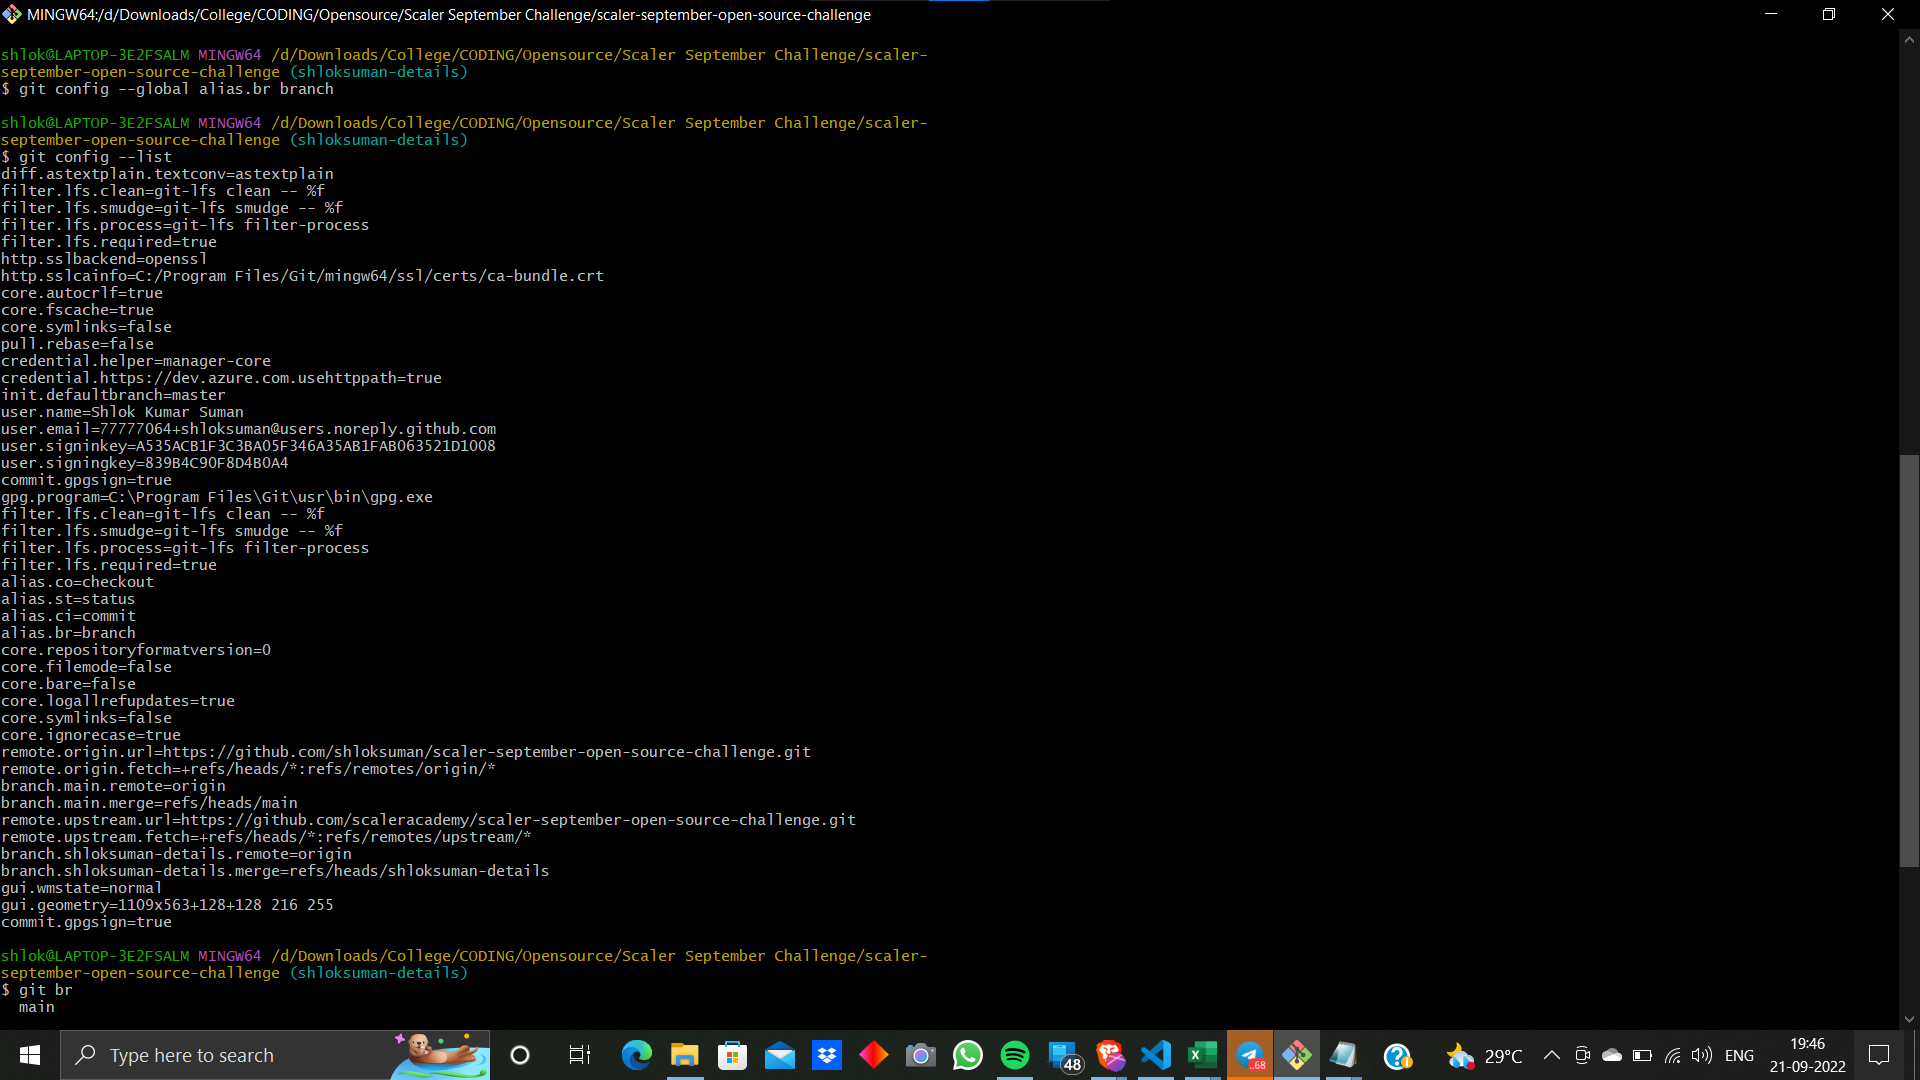Open Visual Studio Code

1156,1055
